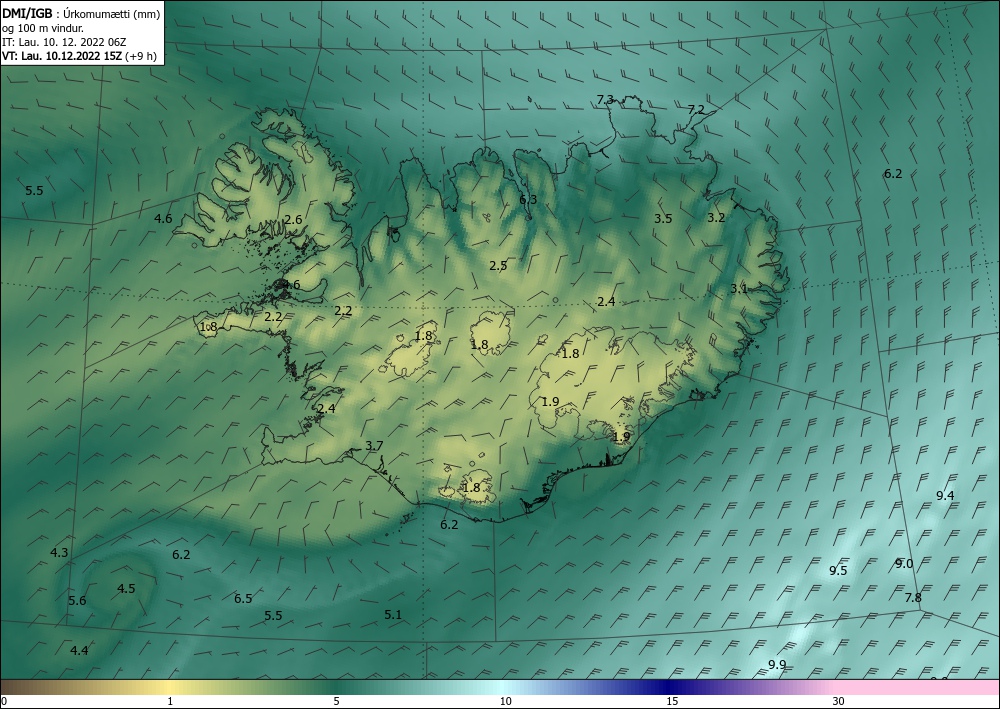Click the 9.9 value on the map
Image resolution: width=1000 pixels, height=709 pixels.
coord(777,665)
